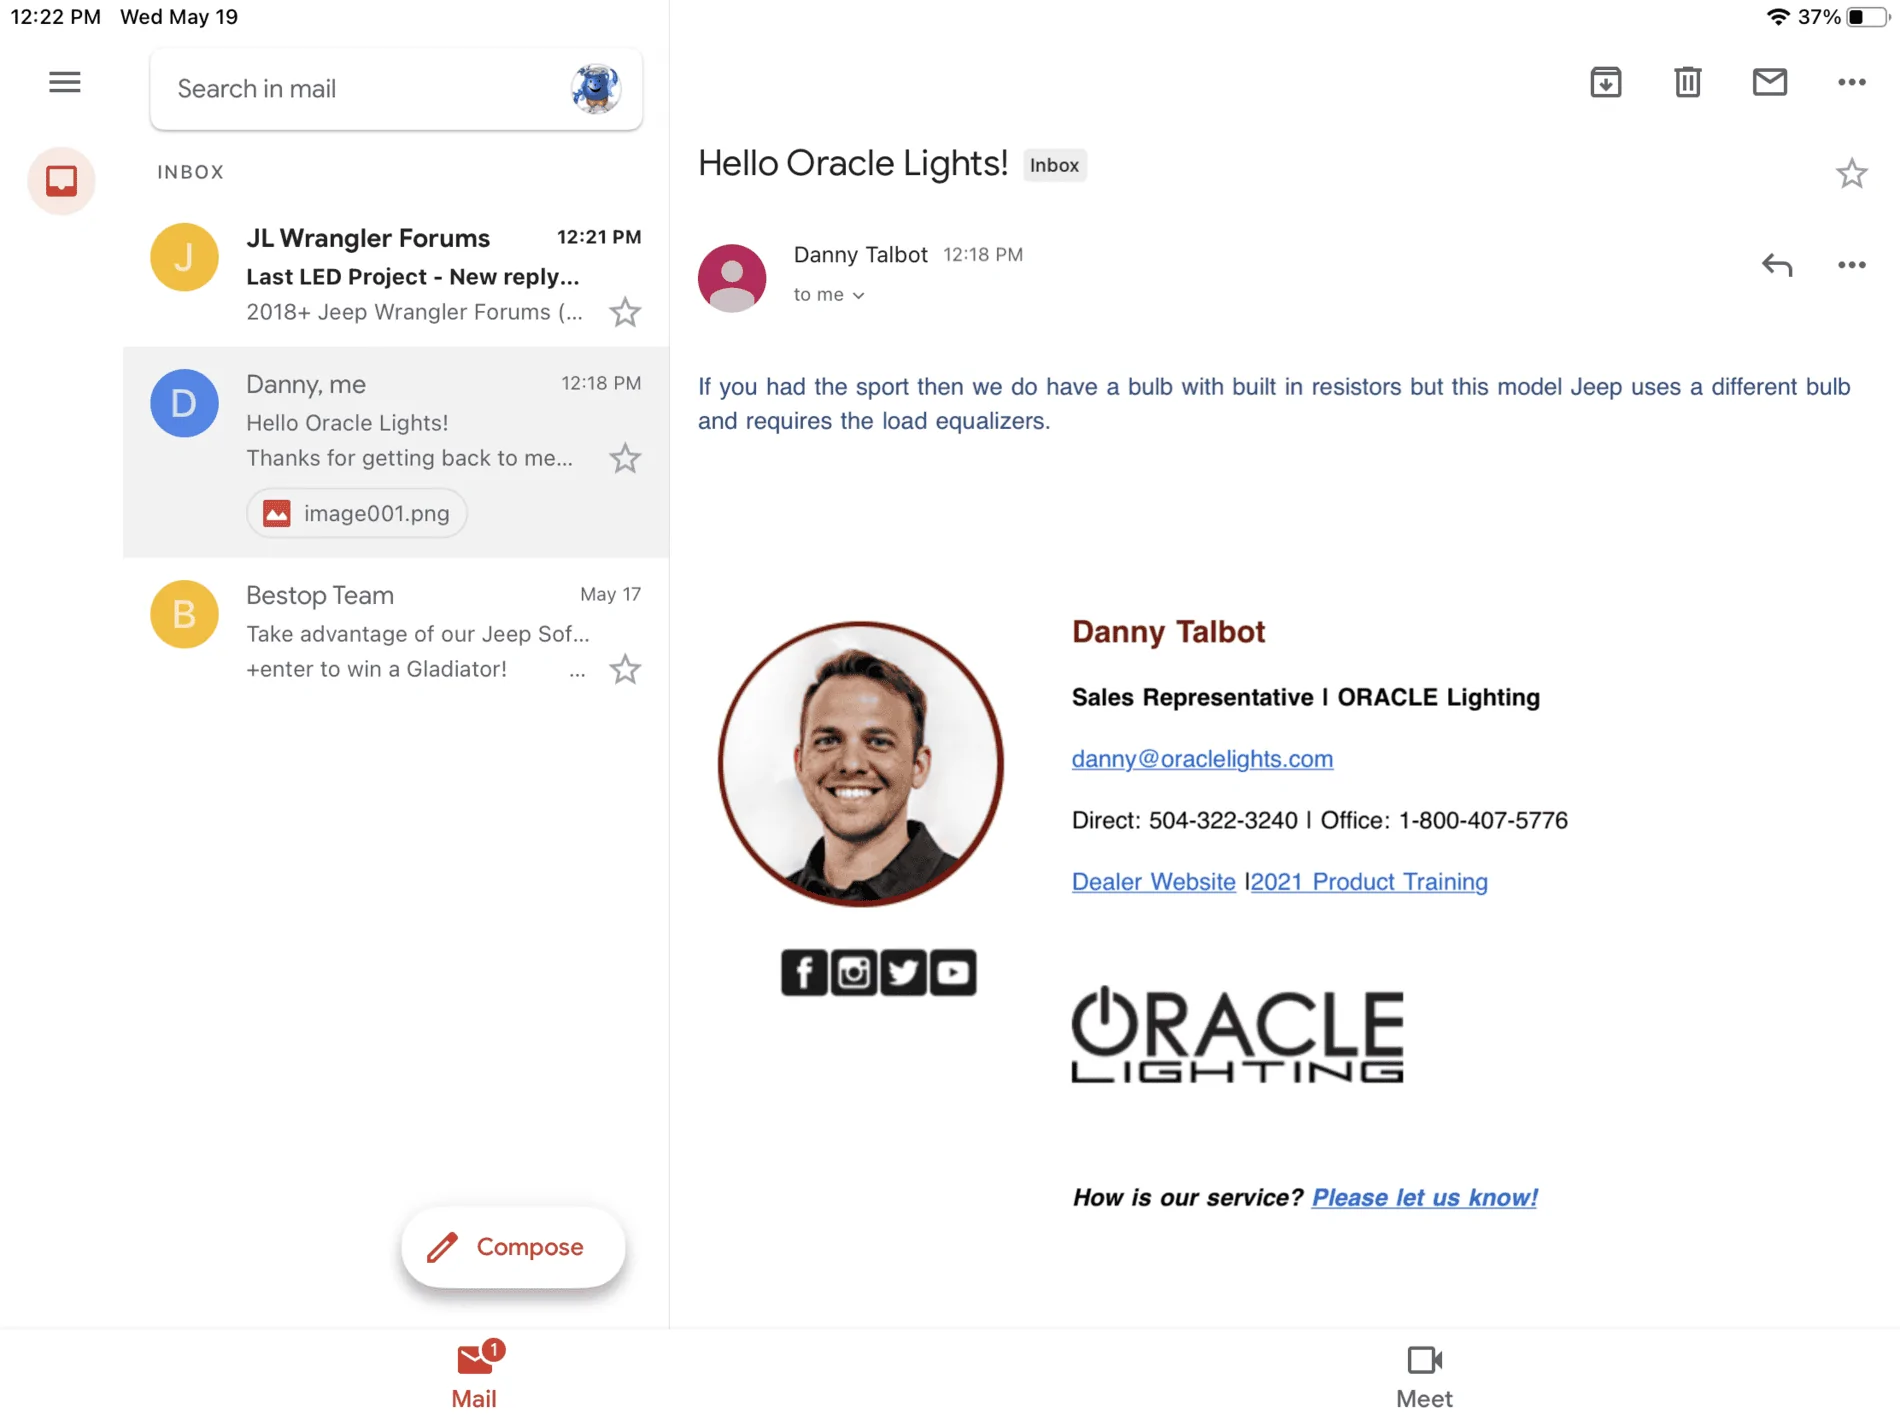Viewport: 1900px width, 1425px height.
Task: Click the danny@oraclelights.com email link
Action: 1202,759
